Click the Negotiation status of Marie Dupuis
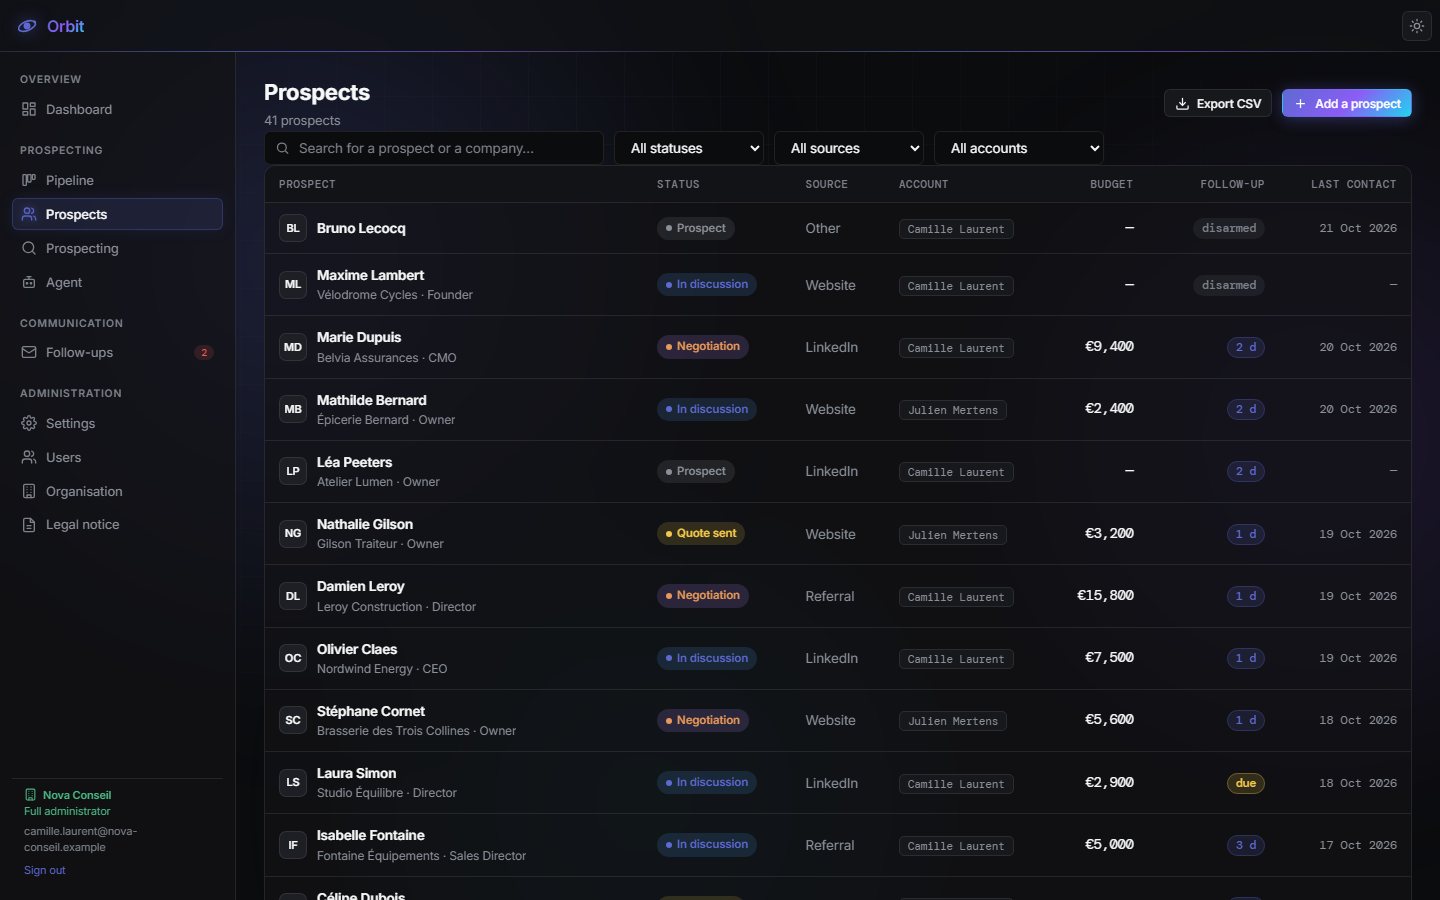Image resolution: width=1440 pixels, height=900 pixels. click(703, 347)
